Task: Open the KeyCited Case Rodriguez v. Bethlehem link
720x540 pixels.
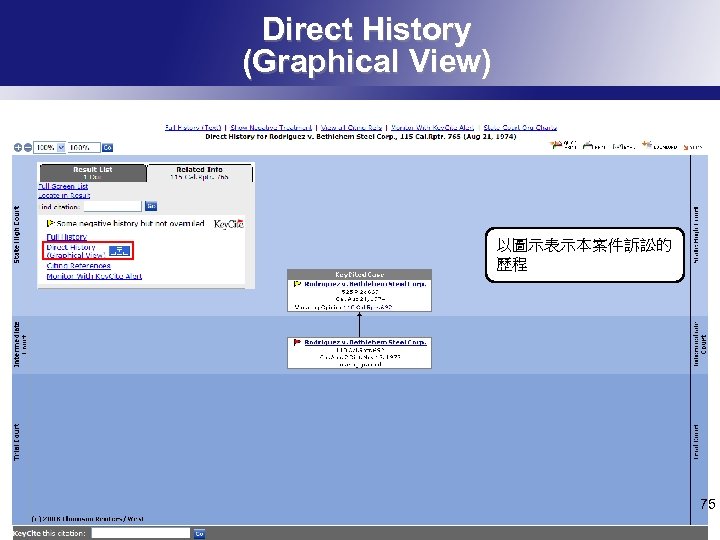Action: pos(365,284)
